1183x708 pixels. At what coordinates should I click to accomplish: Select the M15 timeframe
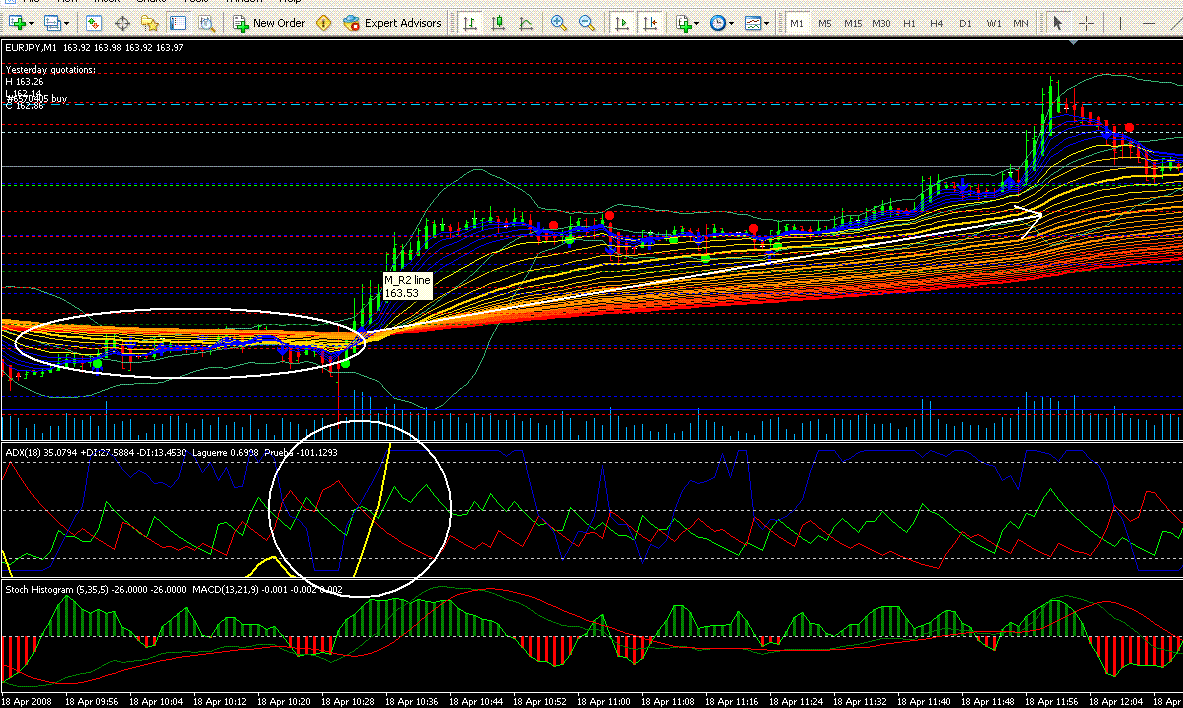coord(853,23)
